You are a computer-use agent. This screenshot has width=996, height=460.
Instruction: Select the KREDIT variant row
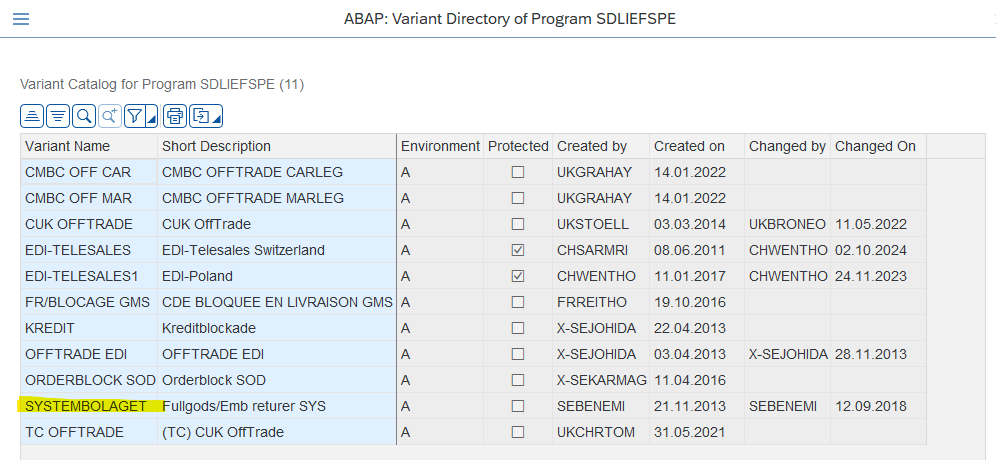tap(49, 328)
